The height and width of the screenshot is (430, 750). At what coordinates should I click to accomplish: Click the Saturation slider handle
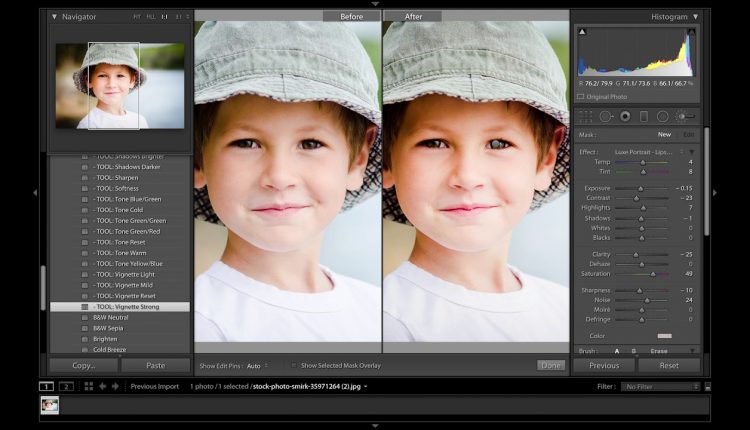(653, 274)
